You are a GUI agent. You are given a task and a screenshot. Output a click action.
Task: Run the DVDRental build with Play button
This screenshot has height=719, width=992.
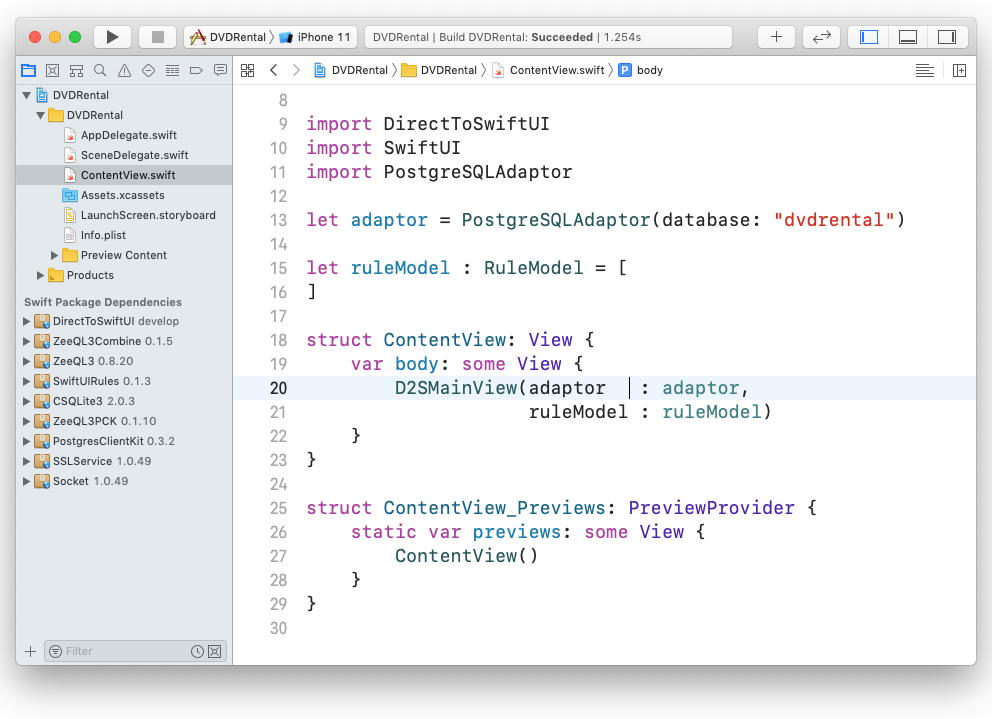click(112, 37)
